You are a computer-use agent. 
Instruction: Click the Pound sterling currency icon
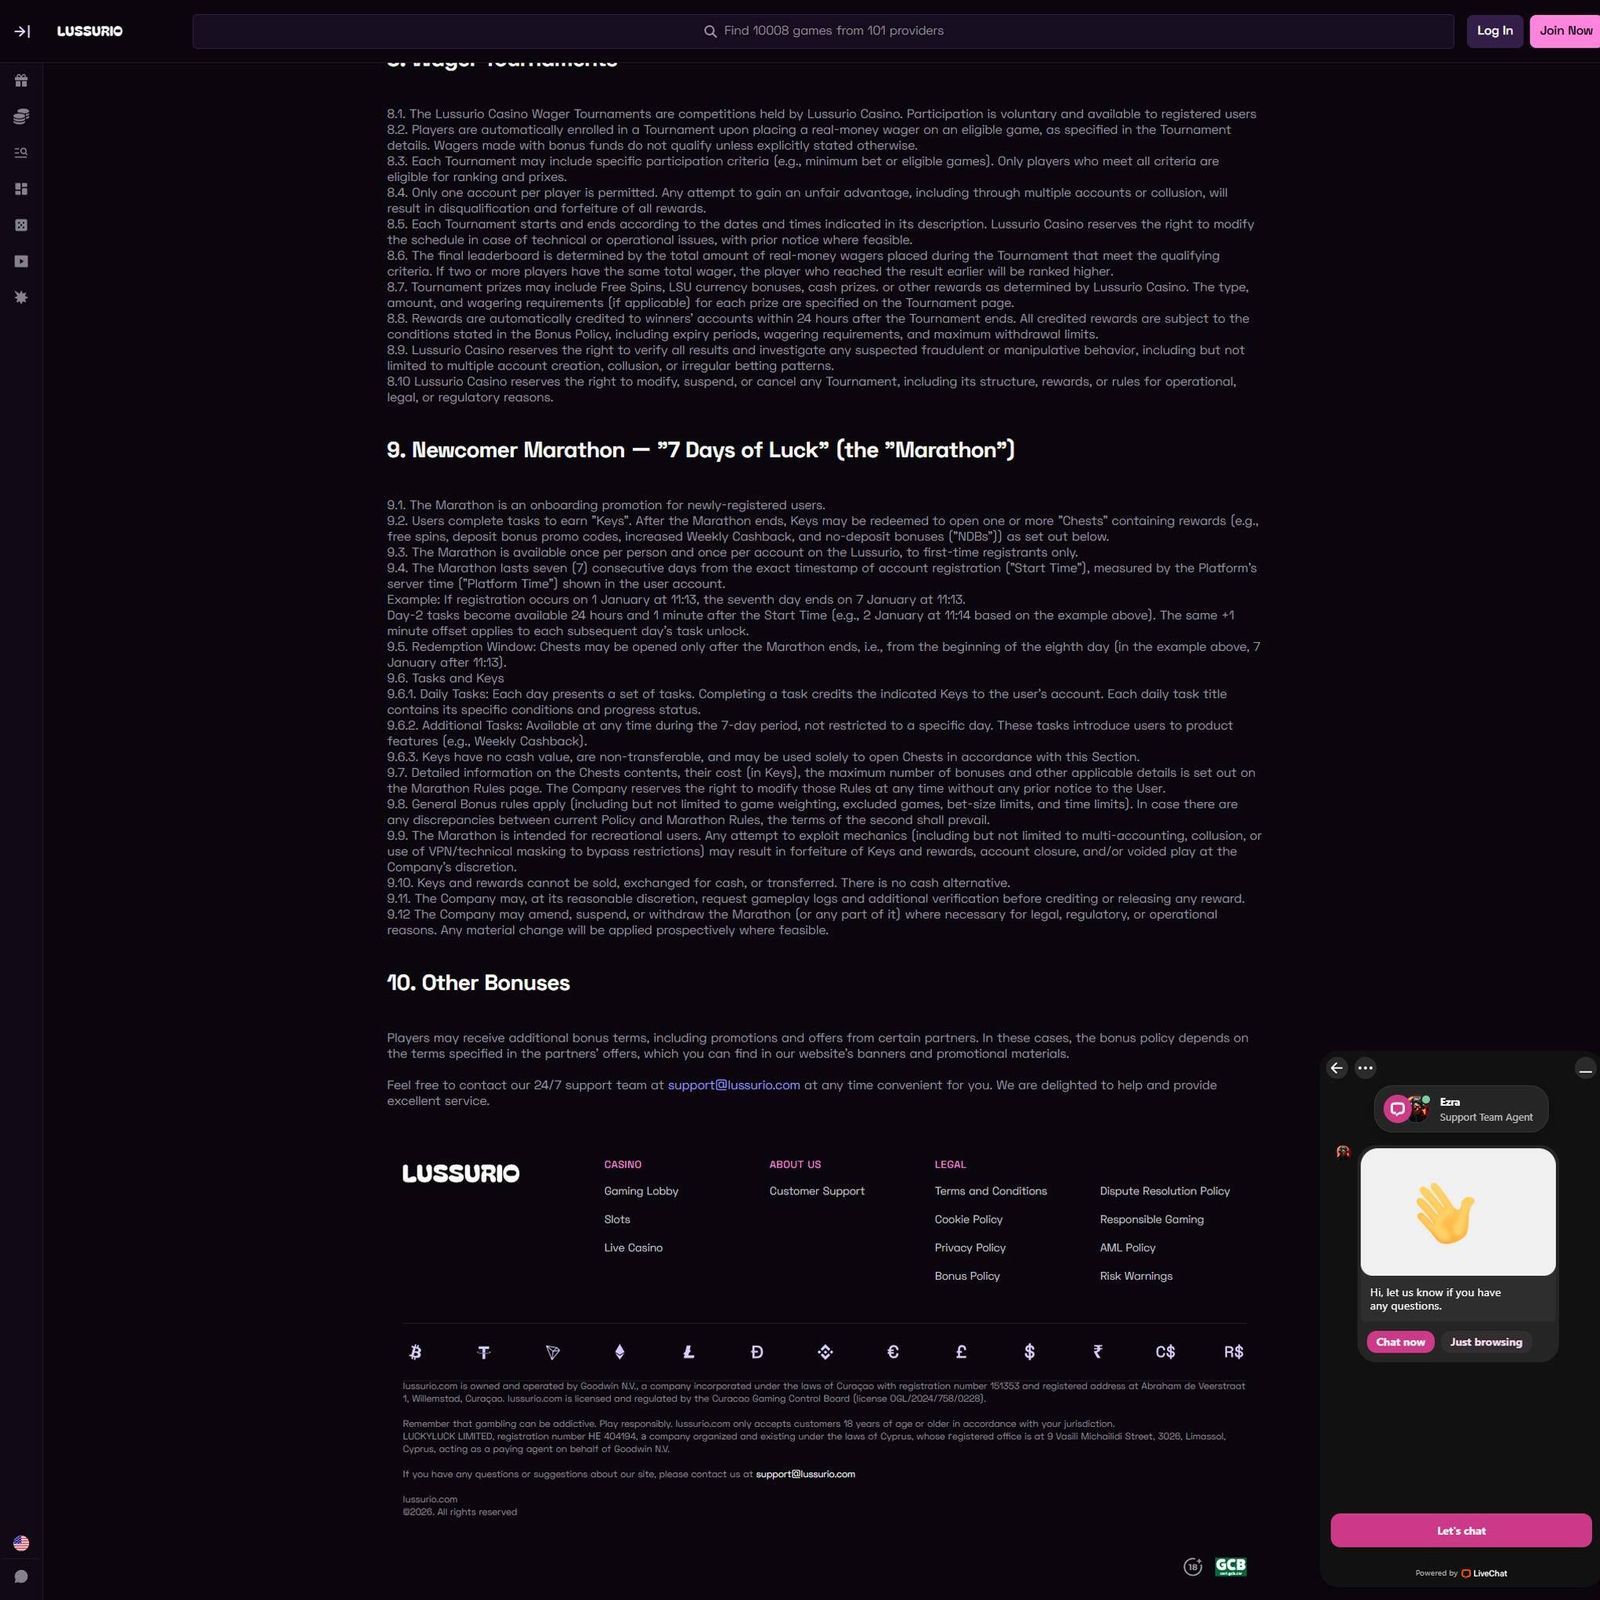click(961, 1352)
